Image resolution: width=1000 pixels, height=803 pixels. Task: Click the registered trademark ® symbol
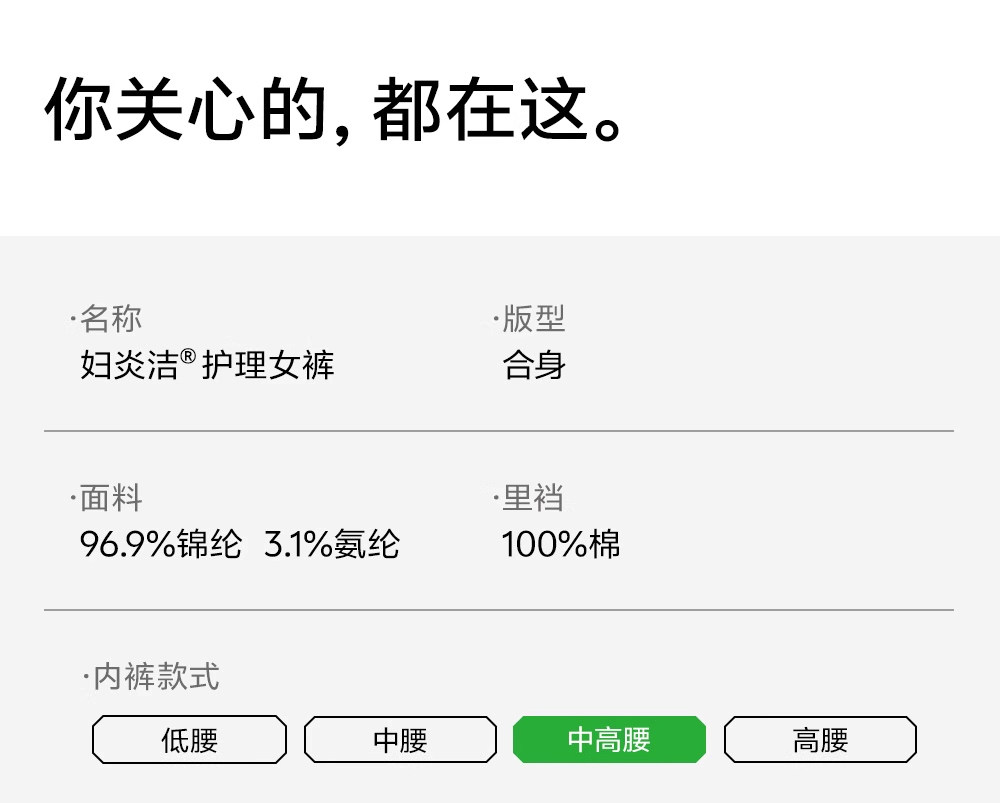tap(188, 355)
